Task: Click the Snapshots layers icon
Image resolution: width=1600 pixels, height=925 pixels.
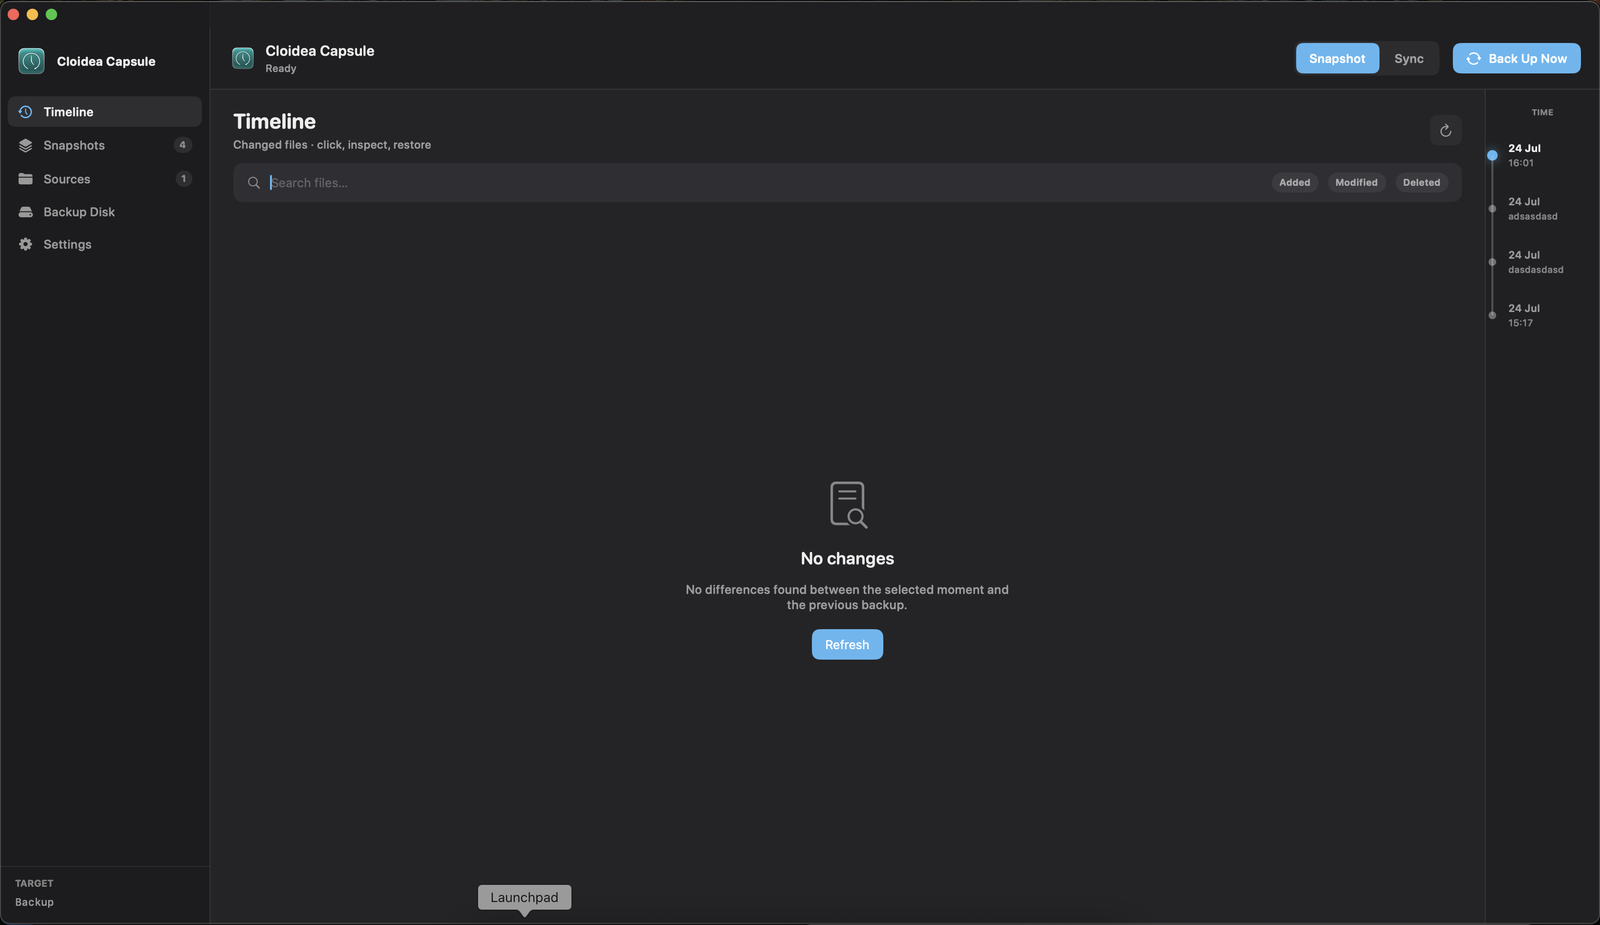Action: (x=26, y=145)
